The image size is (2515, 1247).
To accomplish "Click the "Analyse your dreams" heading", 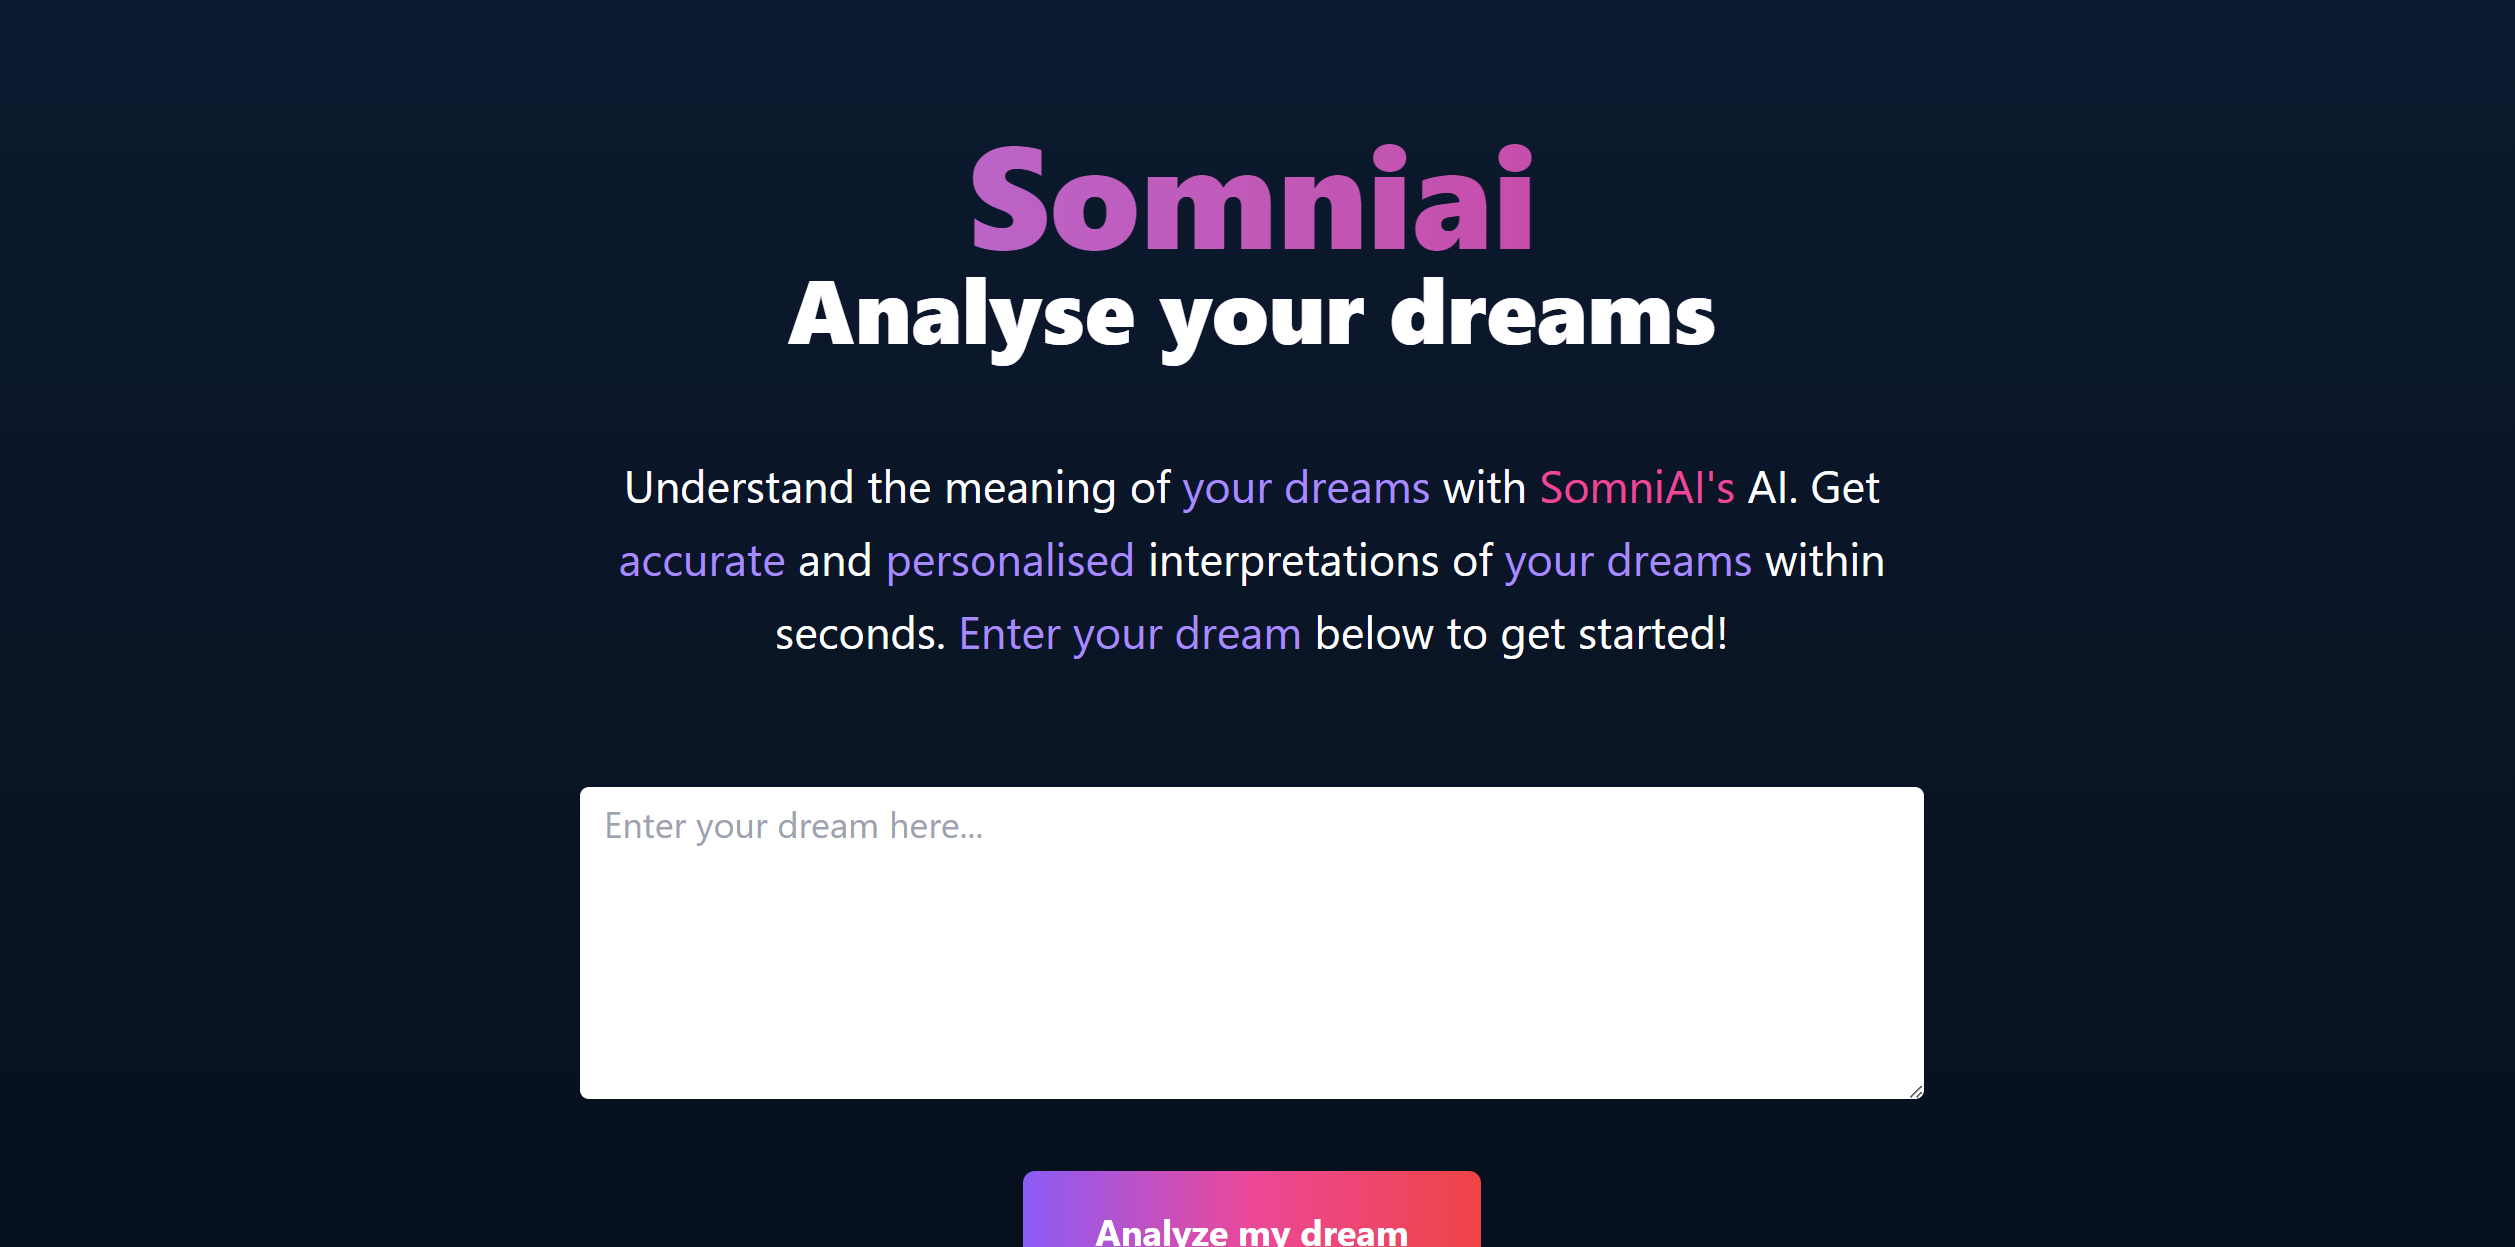I will pos(1251,316).
